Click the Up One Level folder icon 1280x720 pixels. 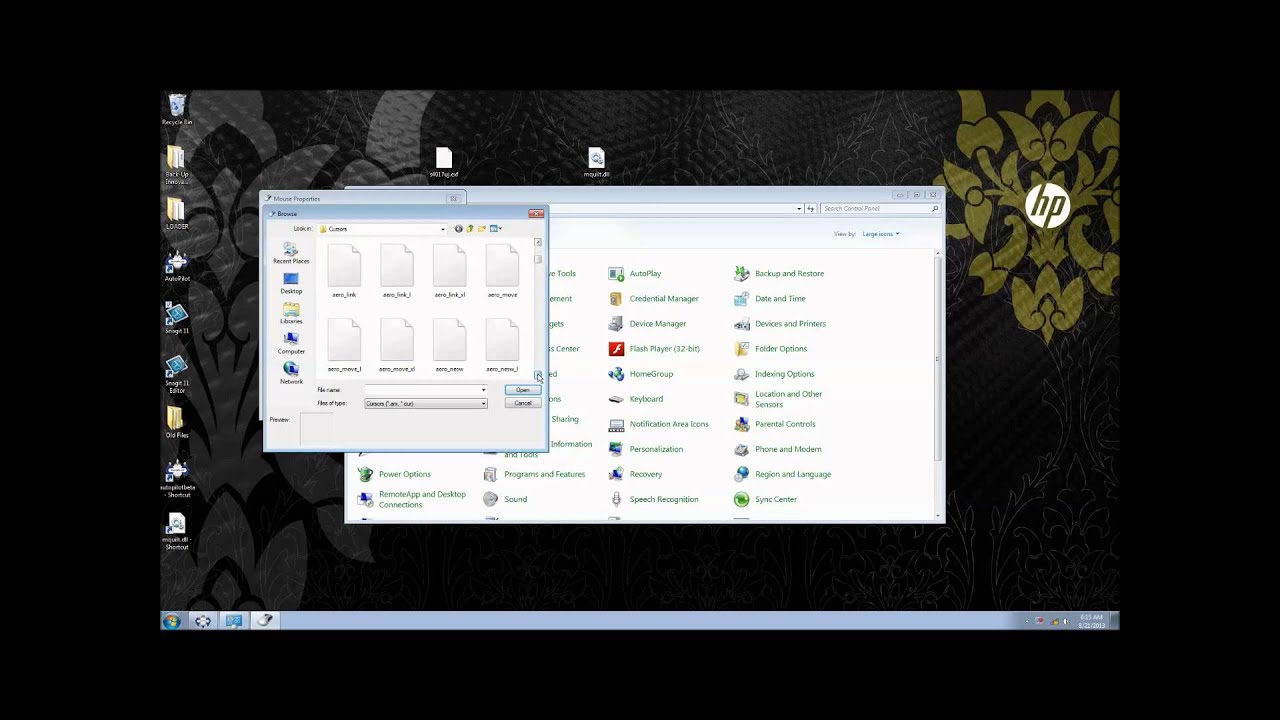pyautogui.click(x=470, y=229)
